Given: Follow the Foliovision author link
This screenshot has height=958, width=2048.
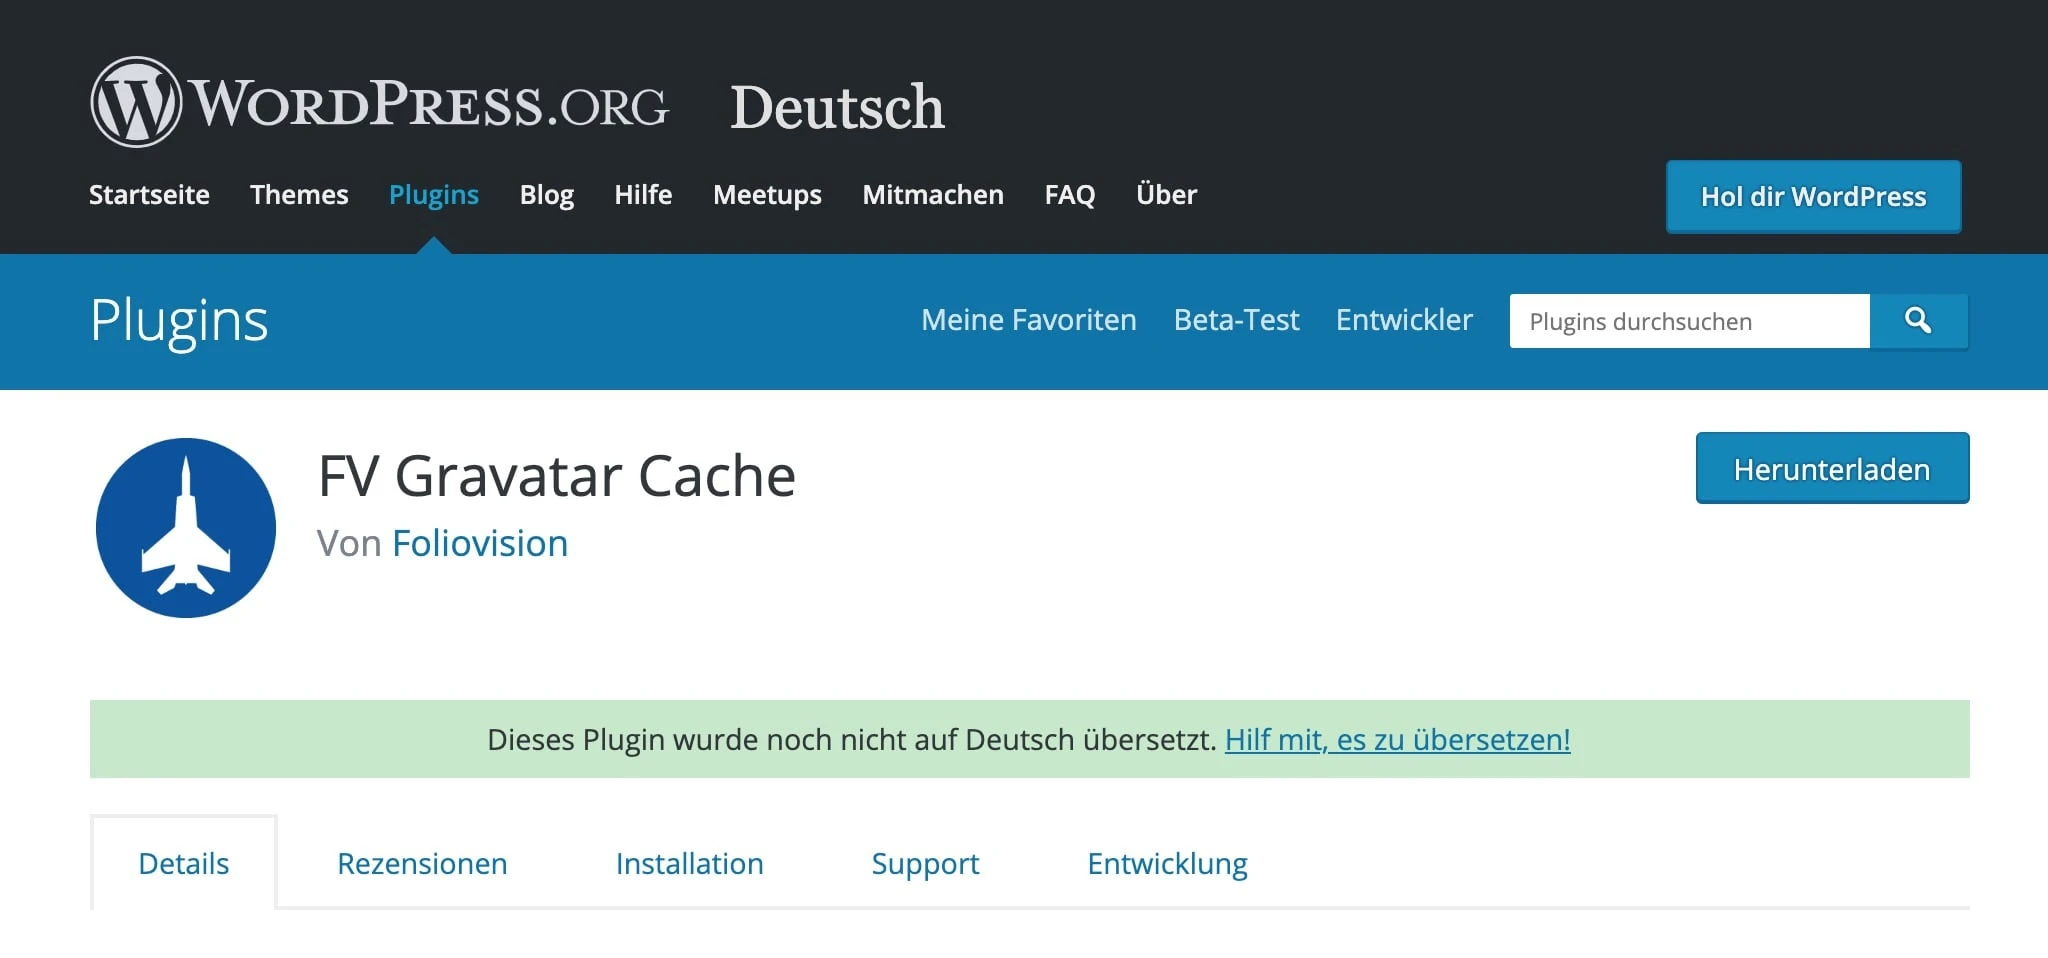Looking at the screenshot, I should tap(479, 543).
